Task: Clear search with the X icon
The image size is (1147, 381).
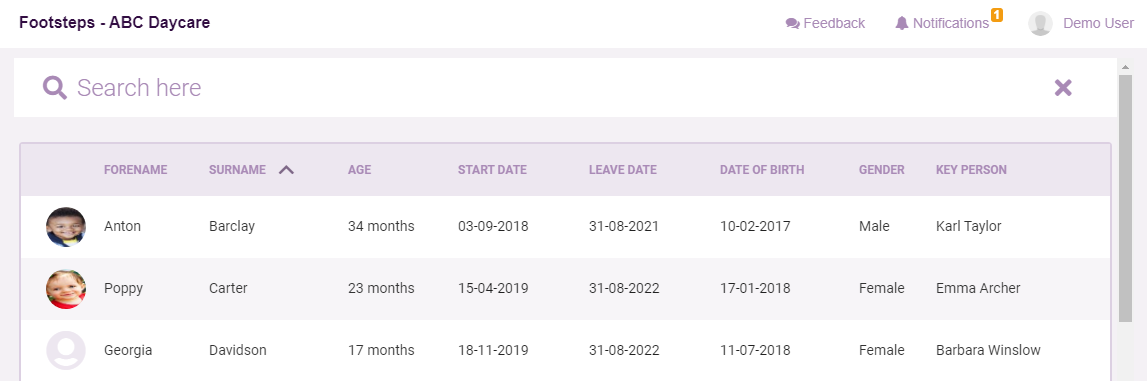Action: pyautogui.click(x=1063, y=88)
